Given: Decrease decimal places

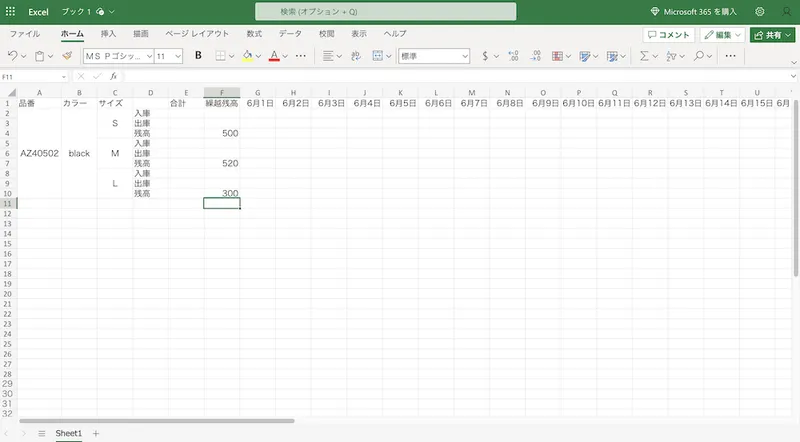Looking at the screenshot, I should [535, 56].
